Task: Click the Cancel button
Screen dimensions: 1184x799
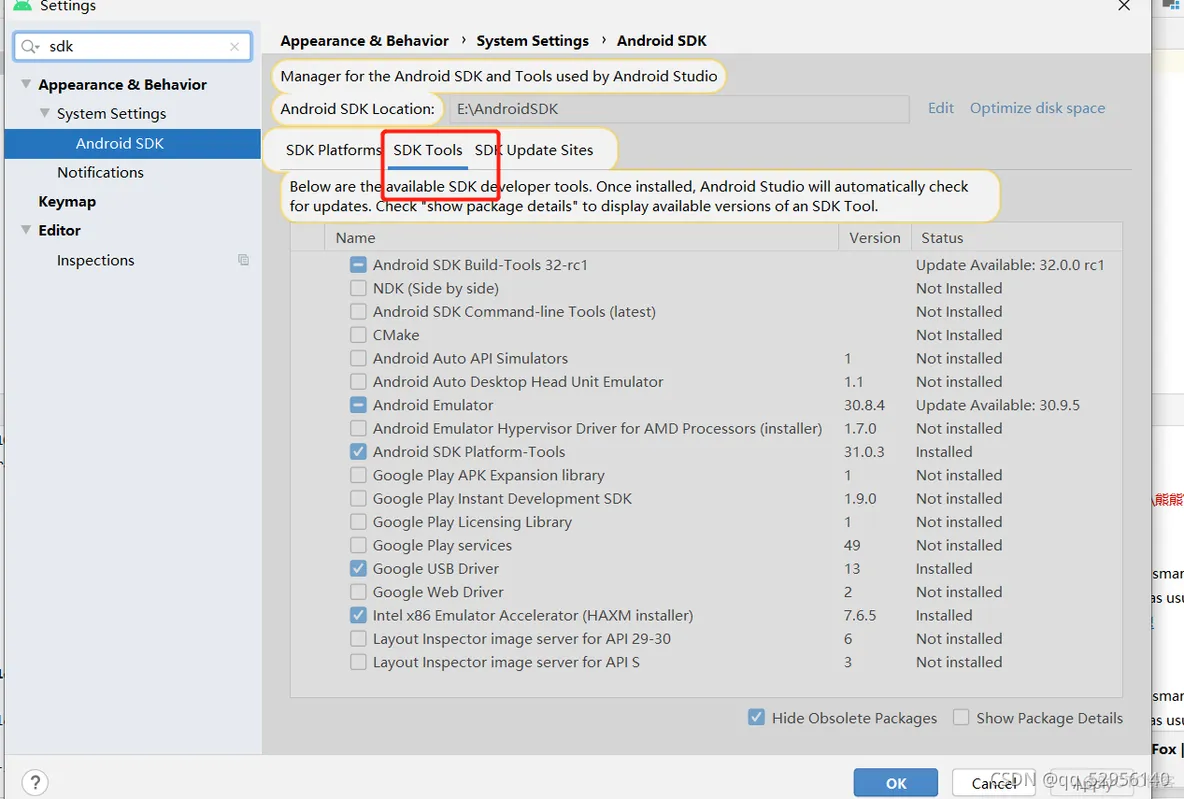Action: coord(994,783)
